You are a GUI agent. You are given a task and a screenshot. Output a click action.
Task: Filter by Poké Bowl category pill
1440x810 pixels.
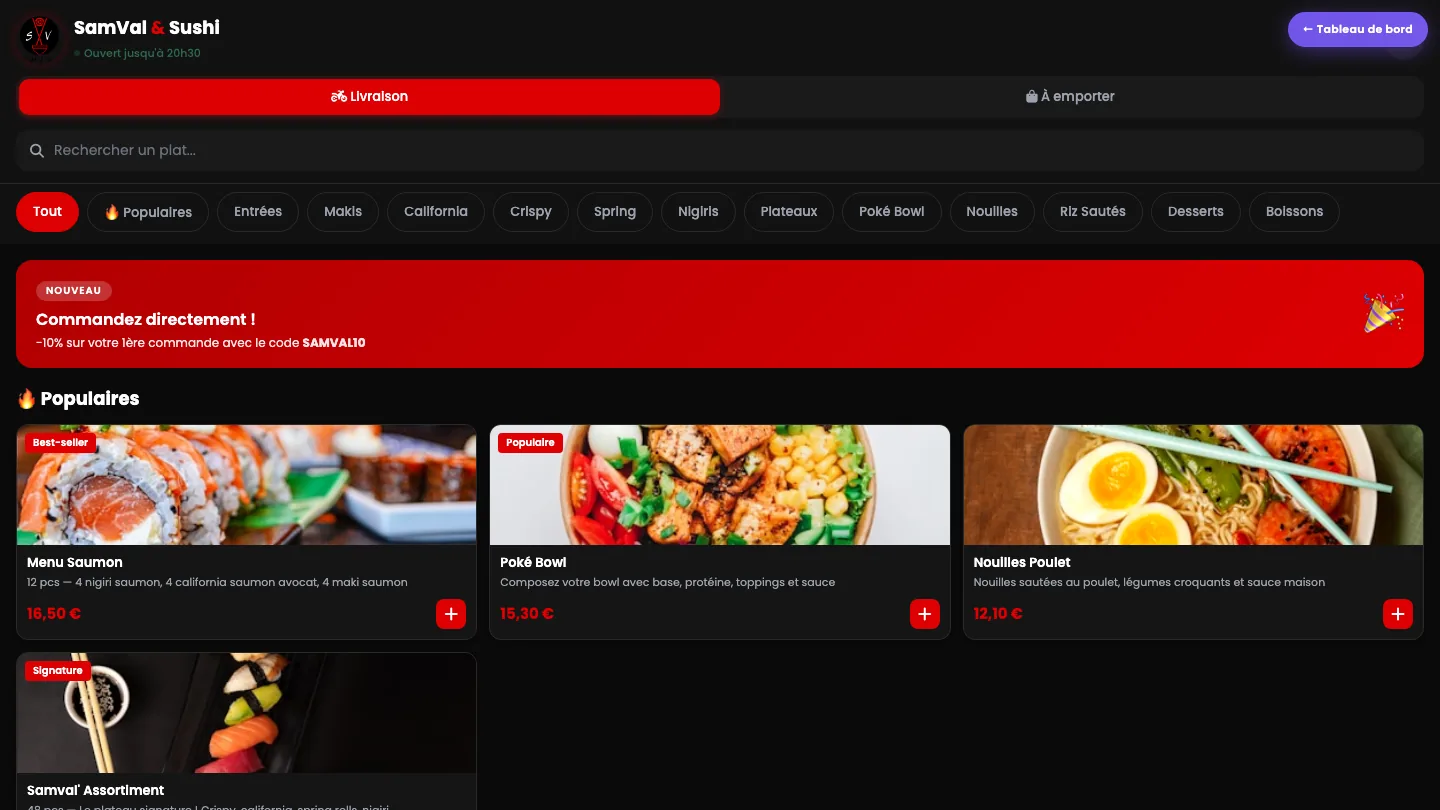(x=892, y=212)
